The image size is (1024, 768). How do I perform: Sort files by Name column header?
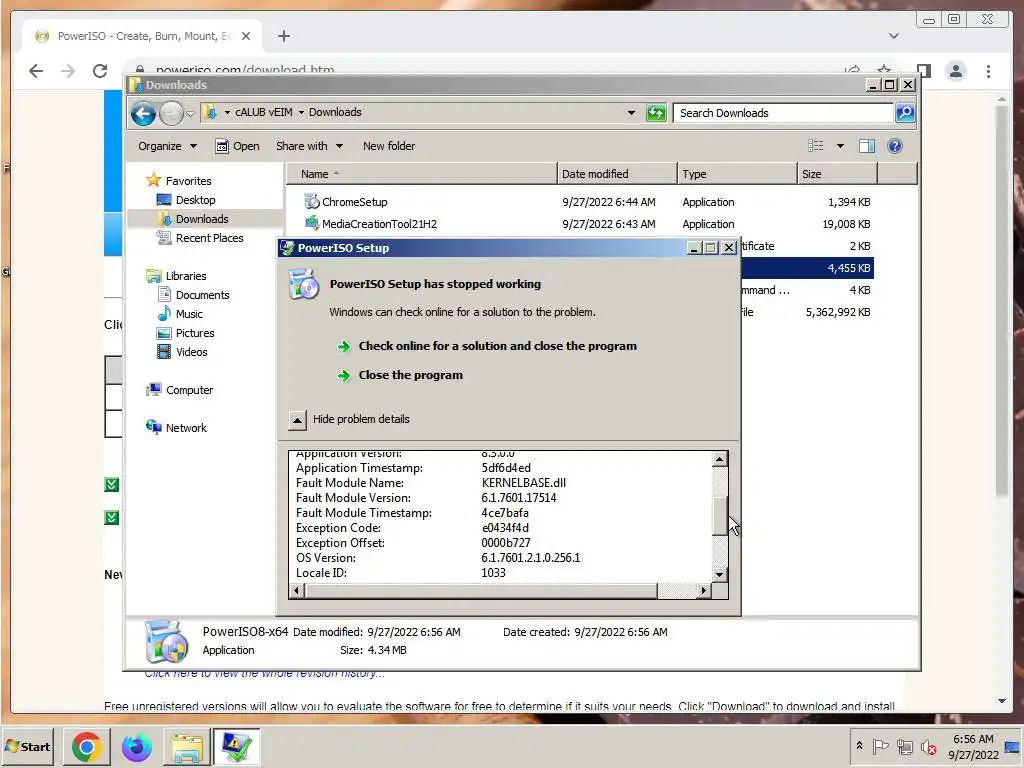coord(421,174)
